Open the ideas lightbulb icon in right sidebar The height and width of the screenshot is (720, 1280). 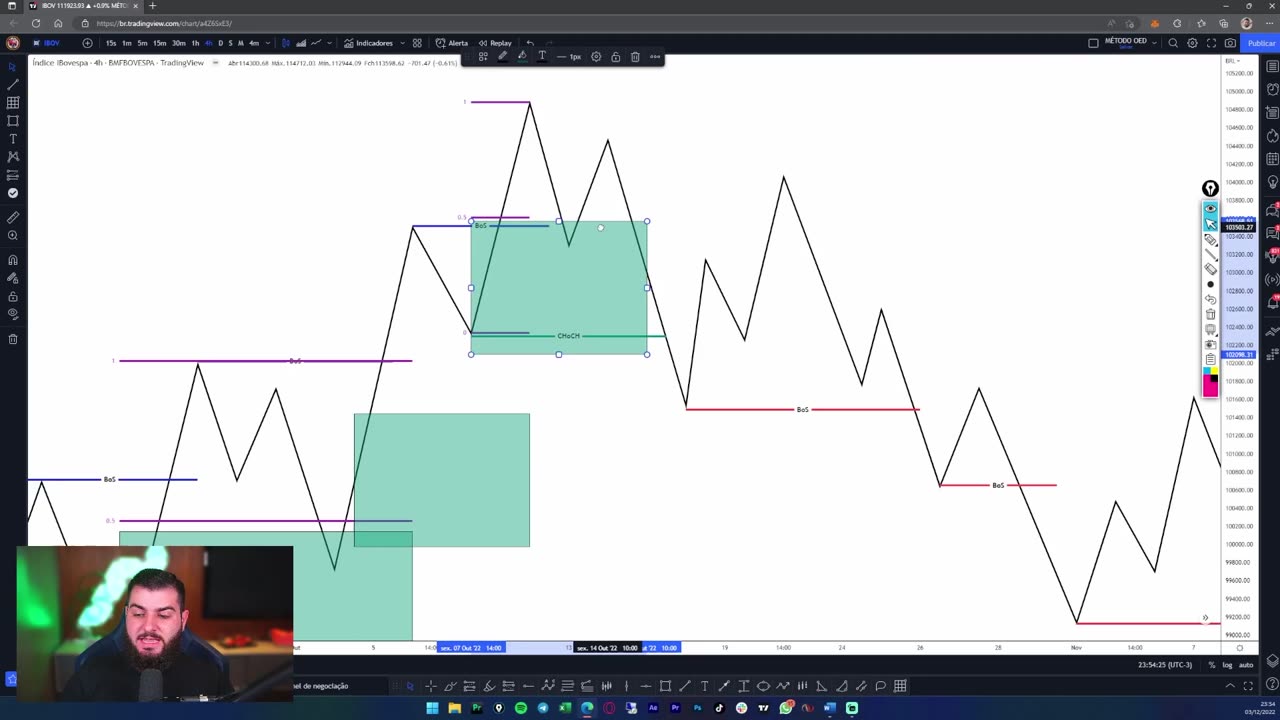click(x=1272, y=184)
